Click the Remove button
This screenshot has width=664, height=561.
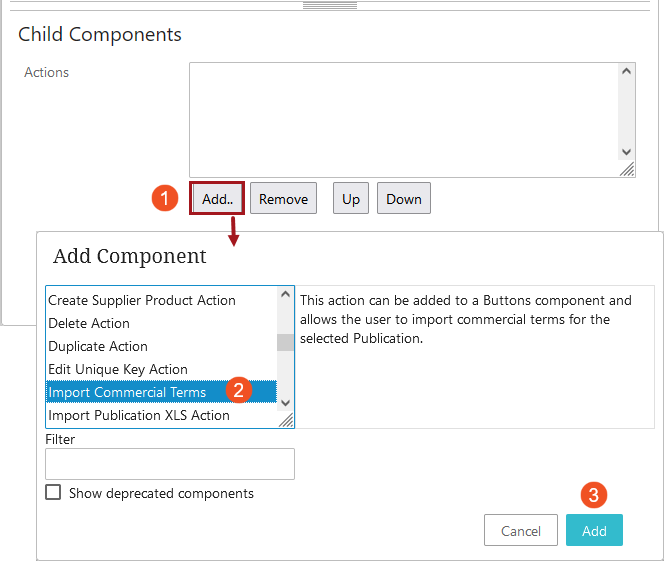pyautogui.click(x=283, y=199)
